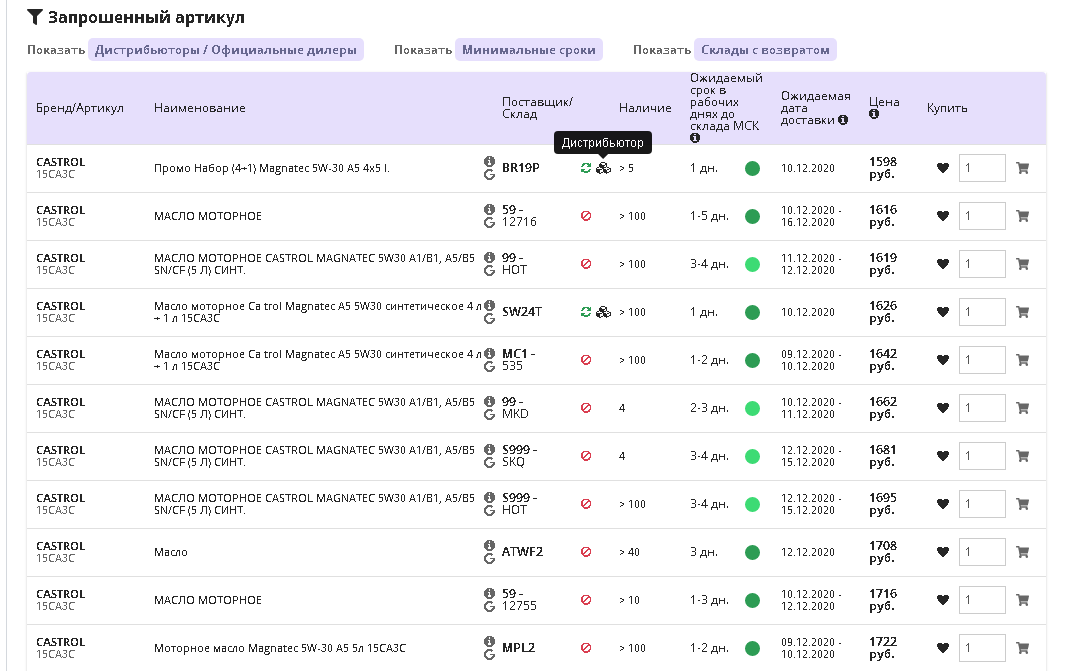Image resolution: width=1074 pixels, height=671 pixels.
Task: Select supplier code ATWF2
Action: (x=522, y=552)
